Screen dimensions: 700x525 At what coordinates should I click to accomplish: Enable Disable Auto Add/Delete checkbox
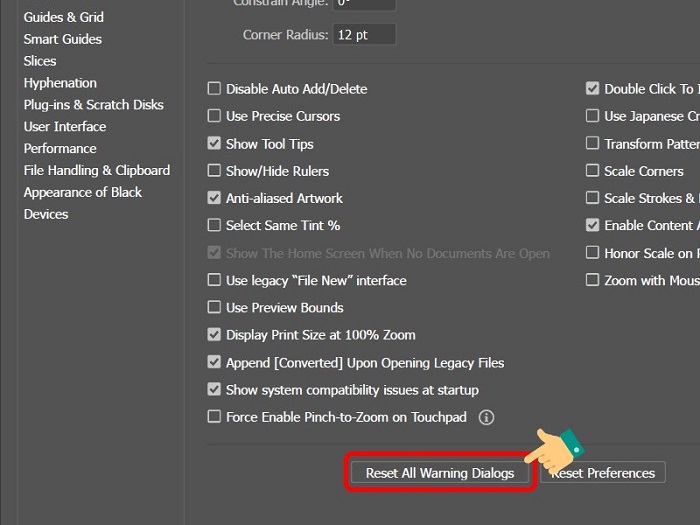coord(214,89)
